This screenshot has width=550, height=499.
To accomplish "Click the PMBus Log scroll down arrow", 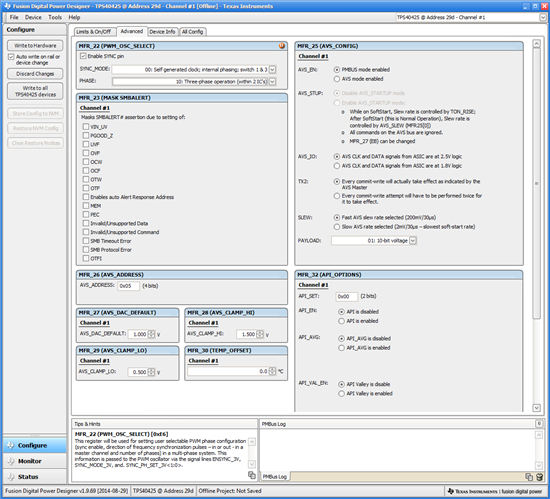I will tap(539, 465).
